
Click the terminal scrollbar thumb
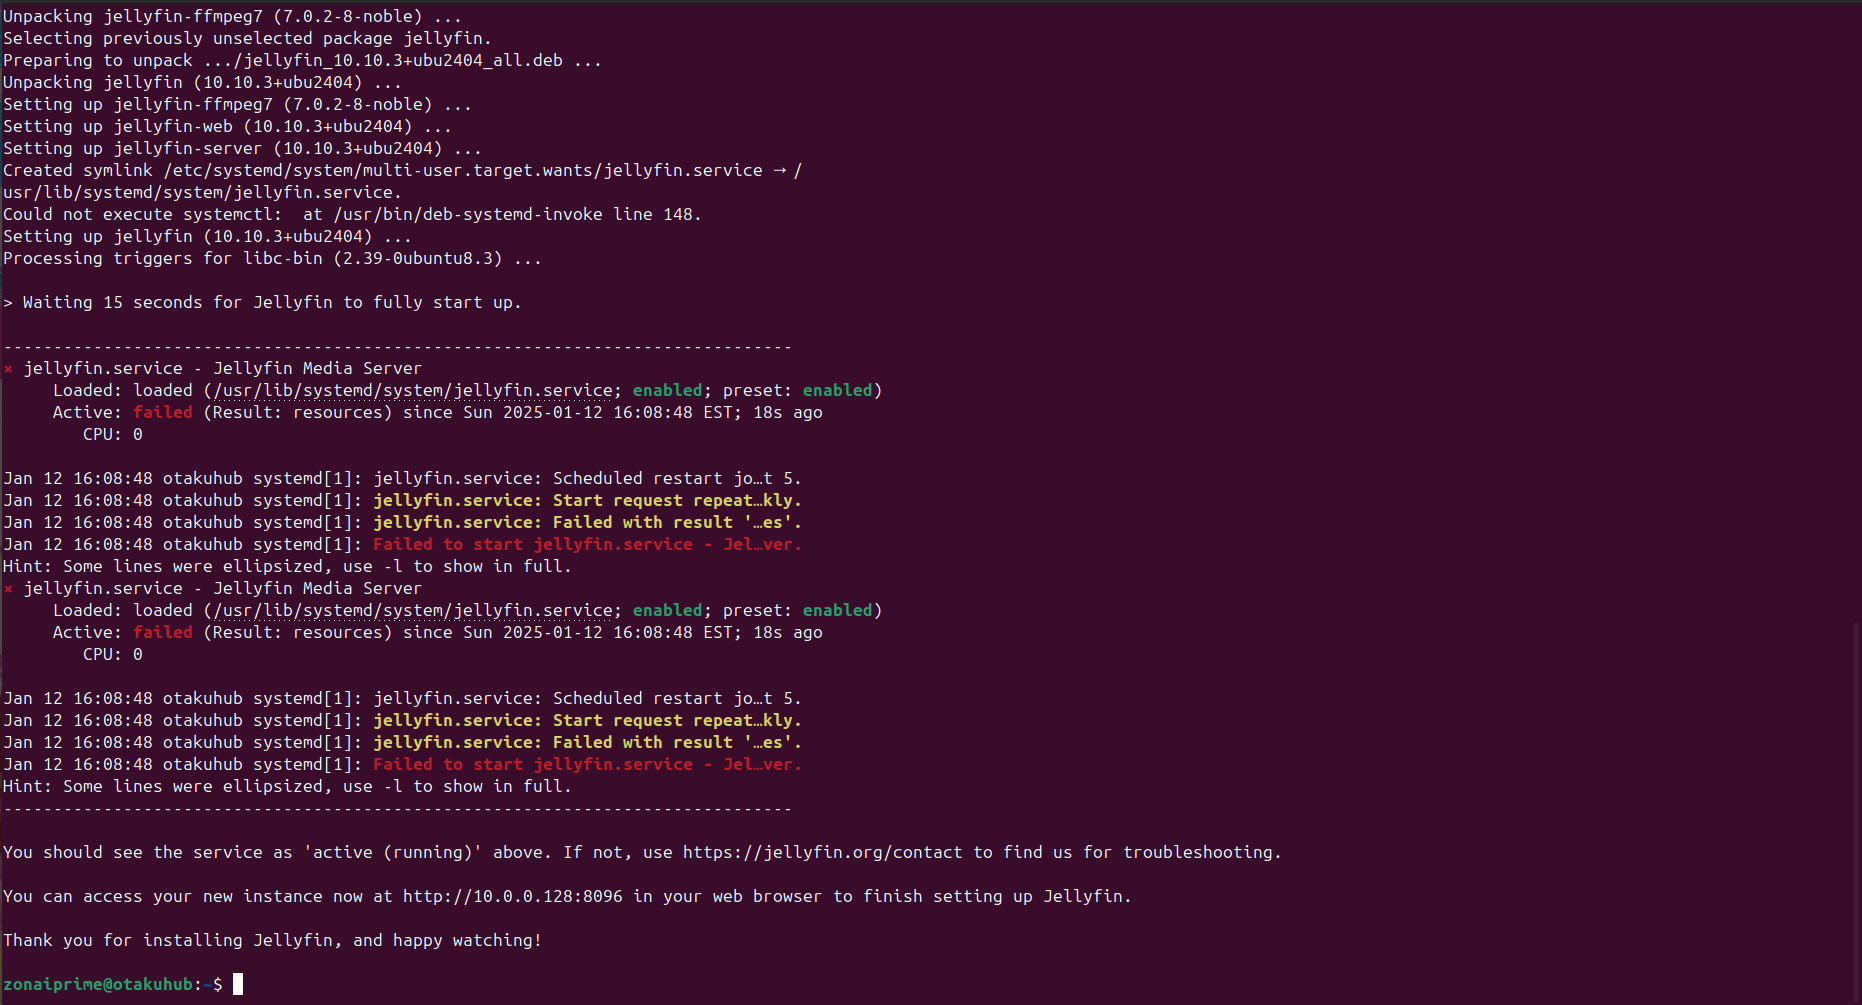tap(1856, 810)
